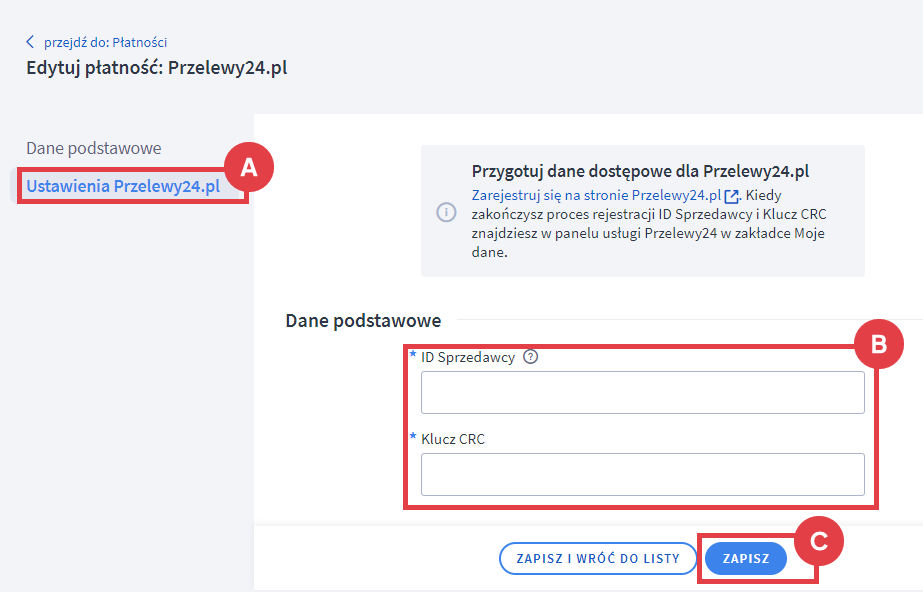Click the Edytuj płatność: Przelewy24.pl page title

[x=157, y=68]
